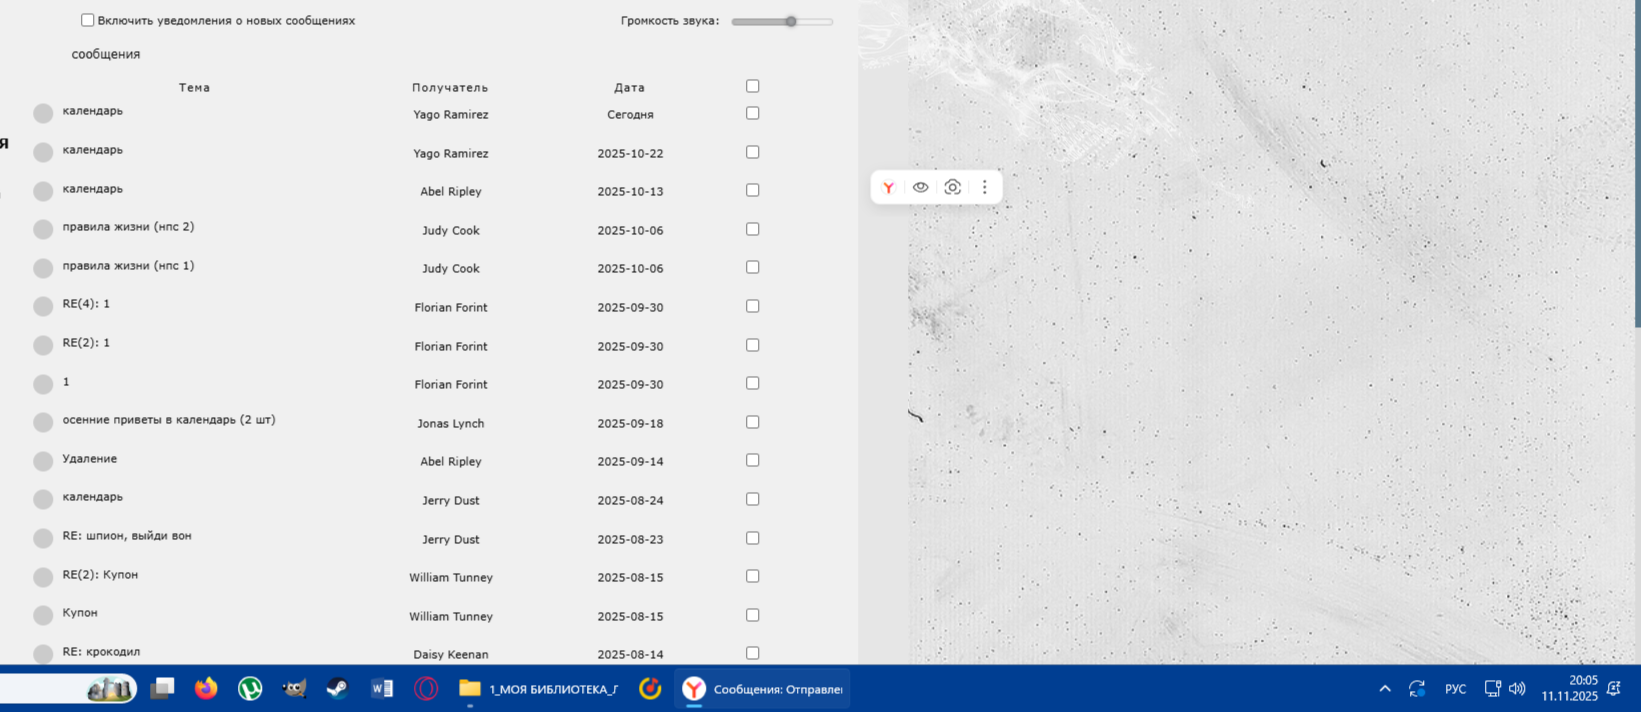This screenshot has height=712, width=1641.
Task: Open the осенние приветы в календарь message
Action: [x=168, y=420]
